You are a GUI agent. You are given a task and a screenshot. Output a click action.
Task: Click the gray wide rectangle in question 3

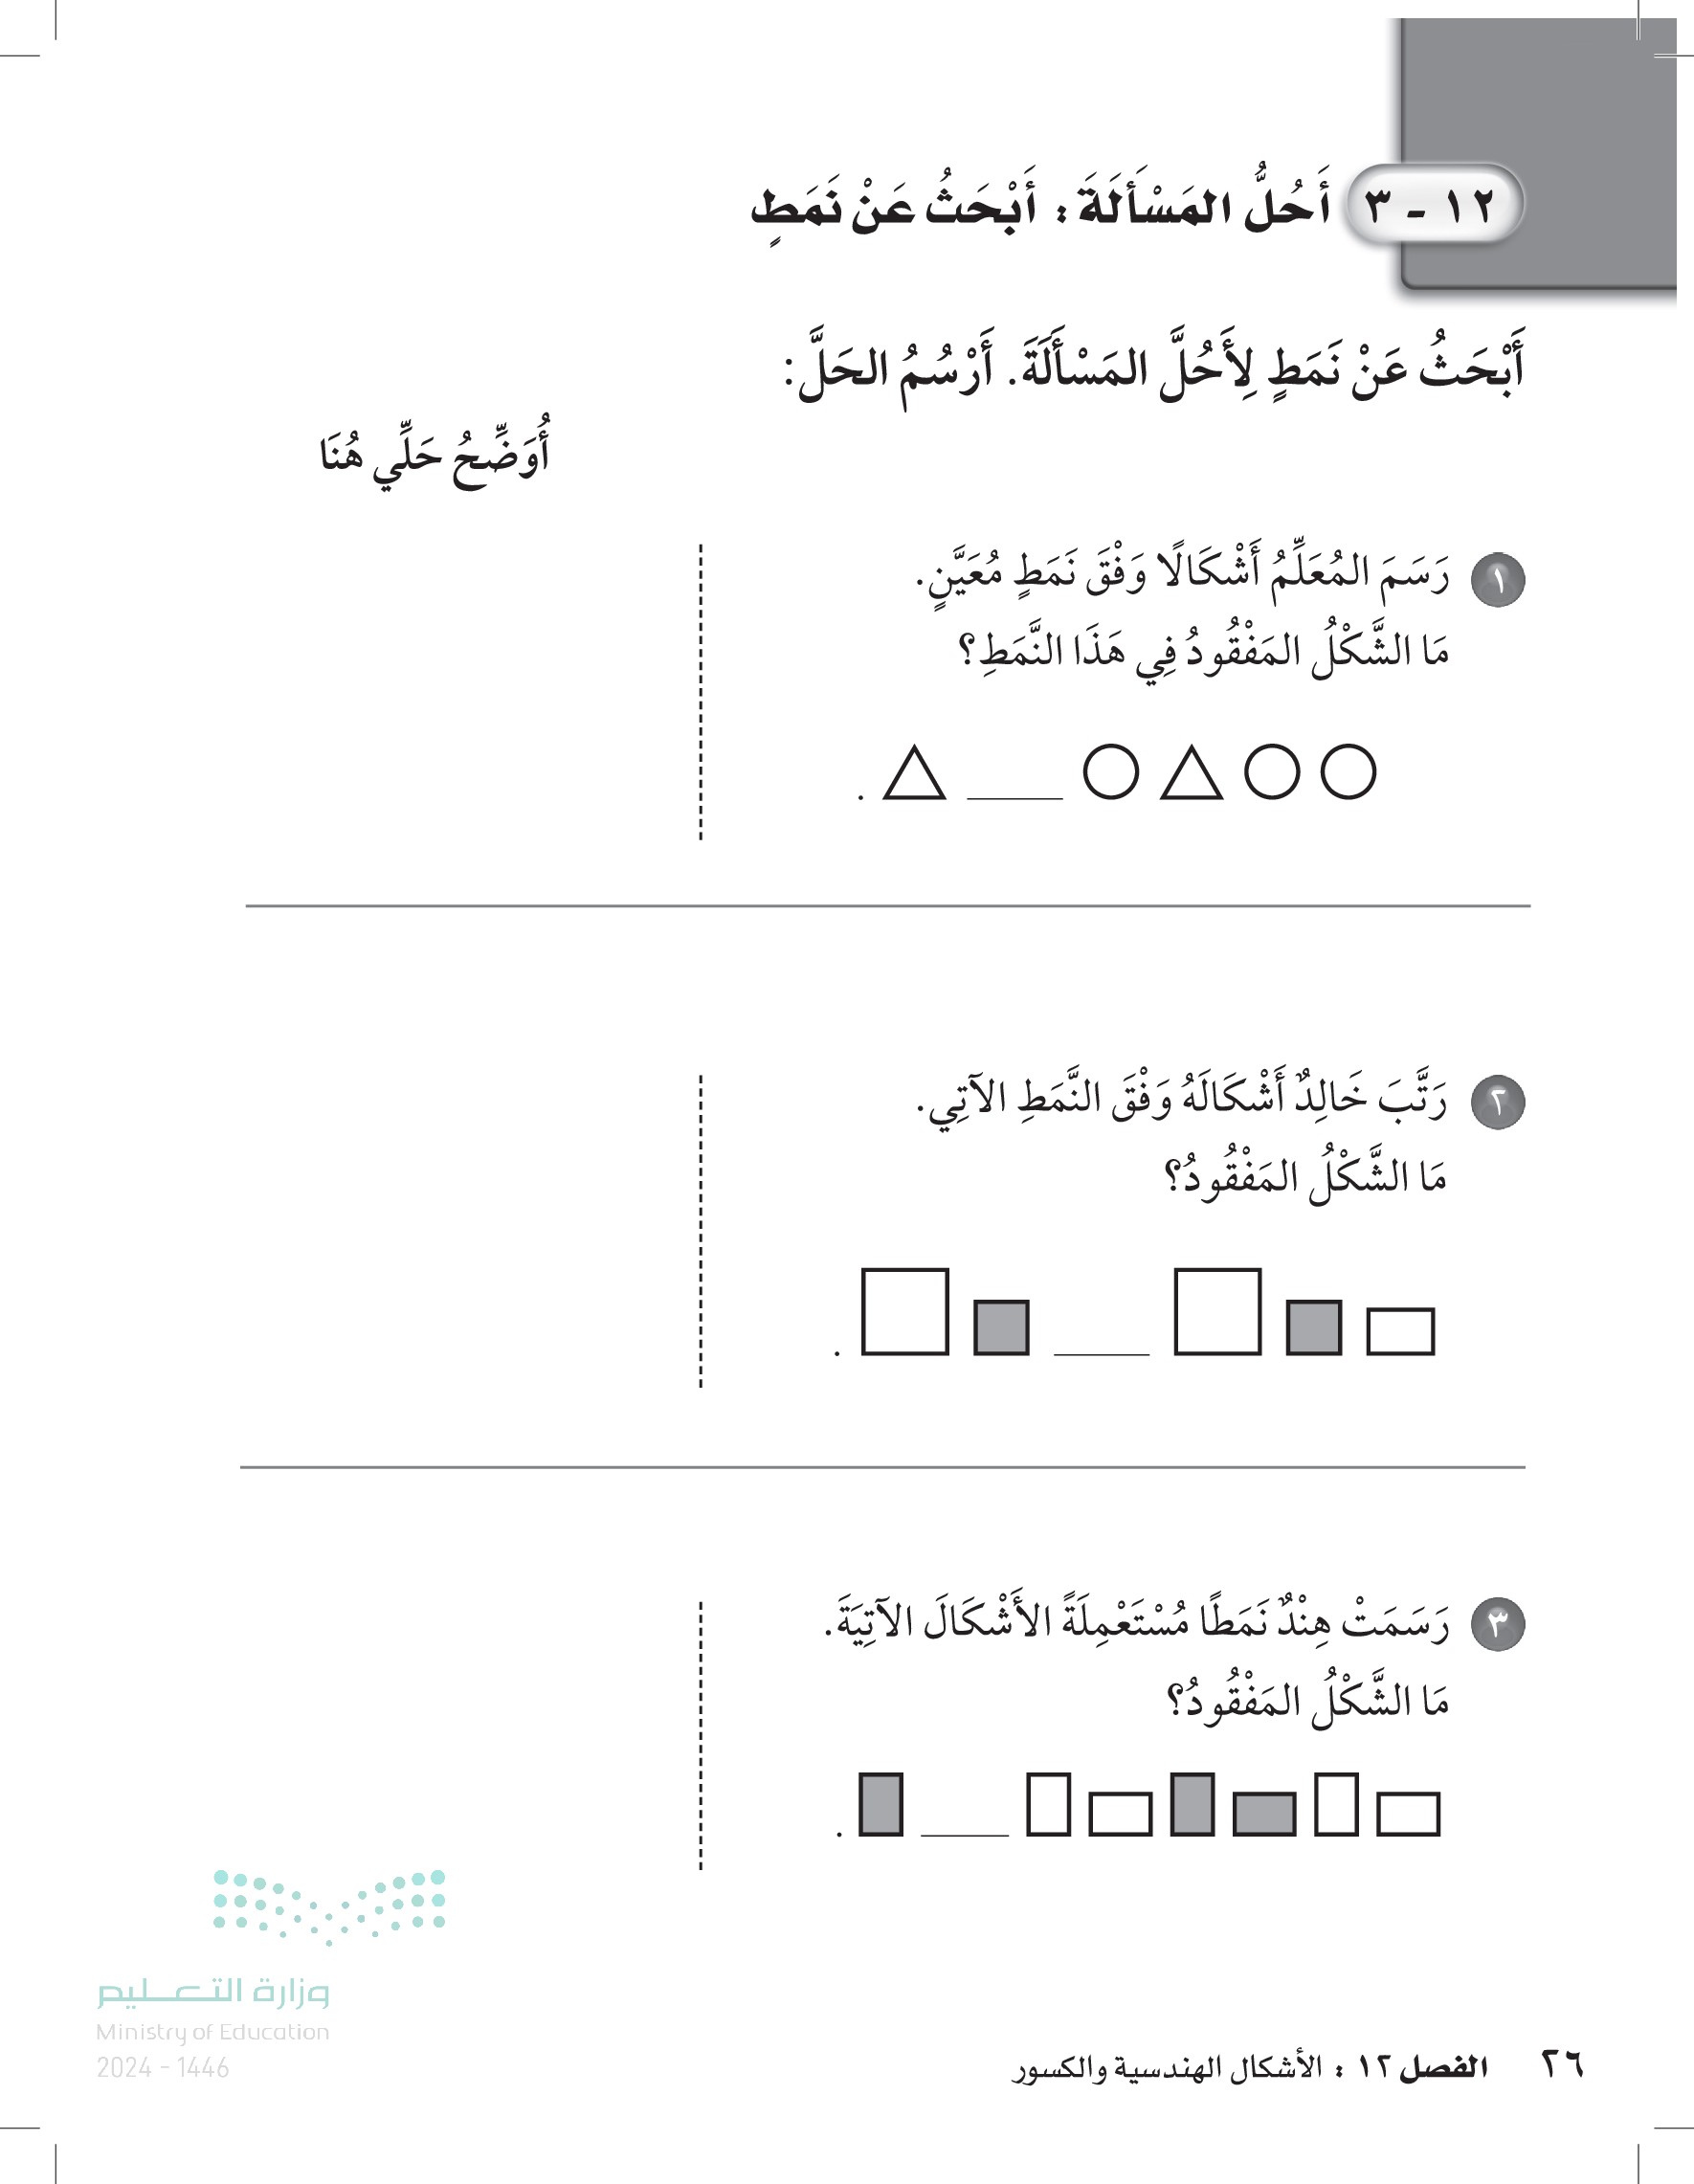click(x=1264, y=1814)
